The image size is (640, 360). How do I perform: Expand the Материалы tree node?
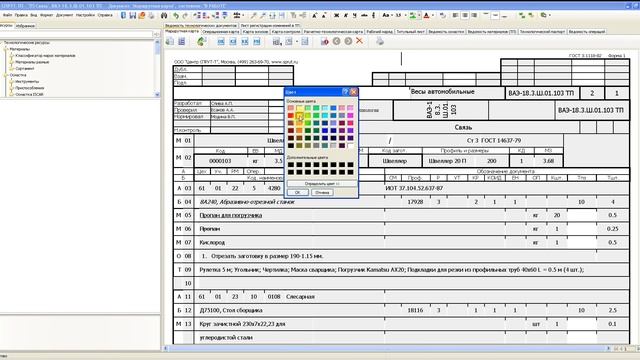7,49
